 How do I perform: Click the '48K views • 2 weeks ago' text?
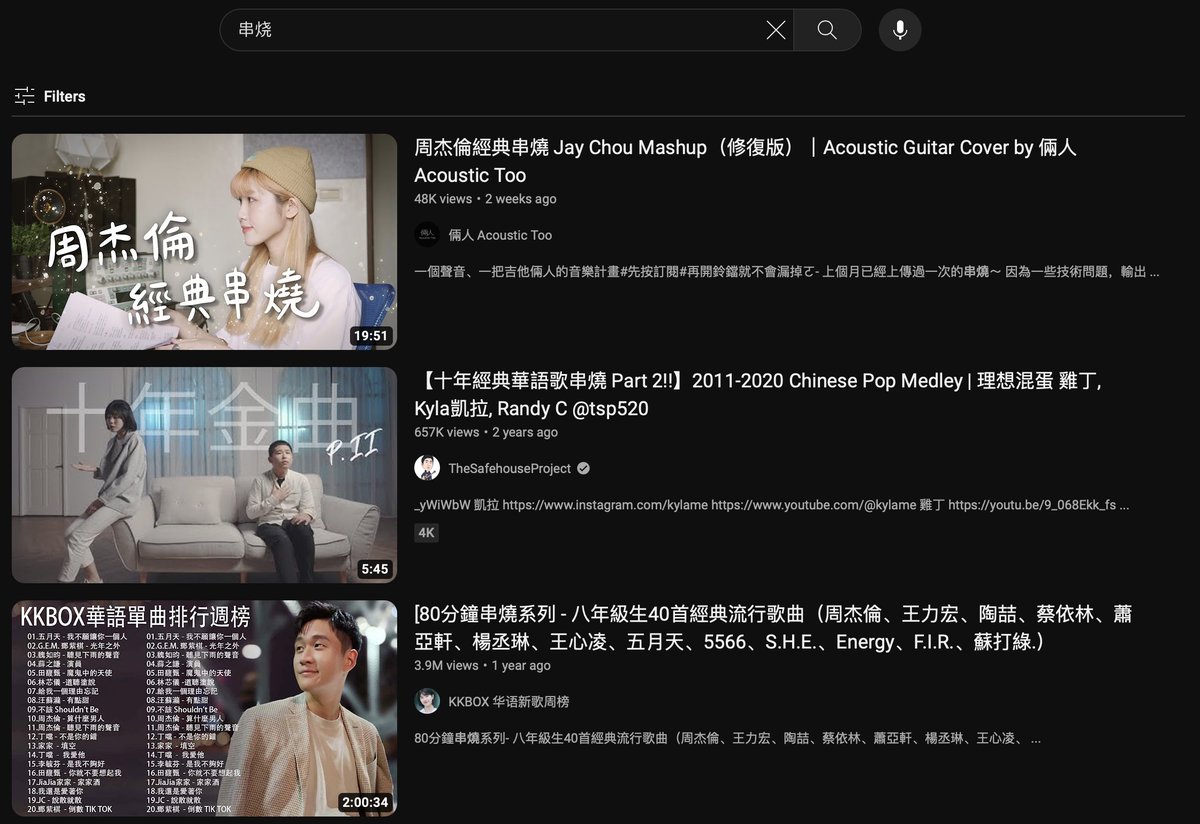pos(485,199)
